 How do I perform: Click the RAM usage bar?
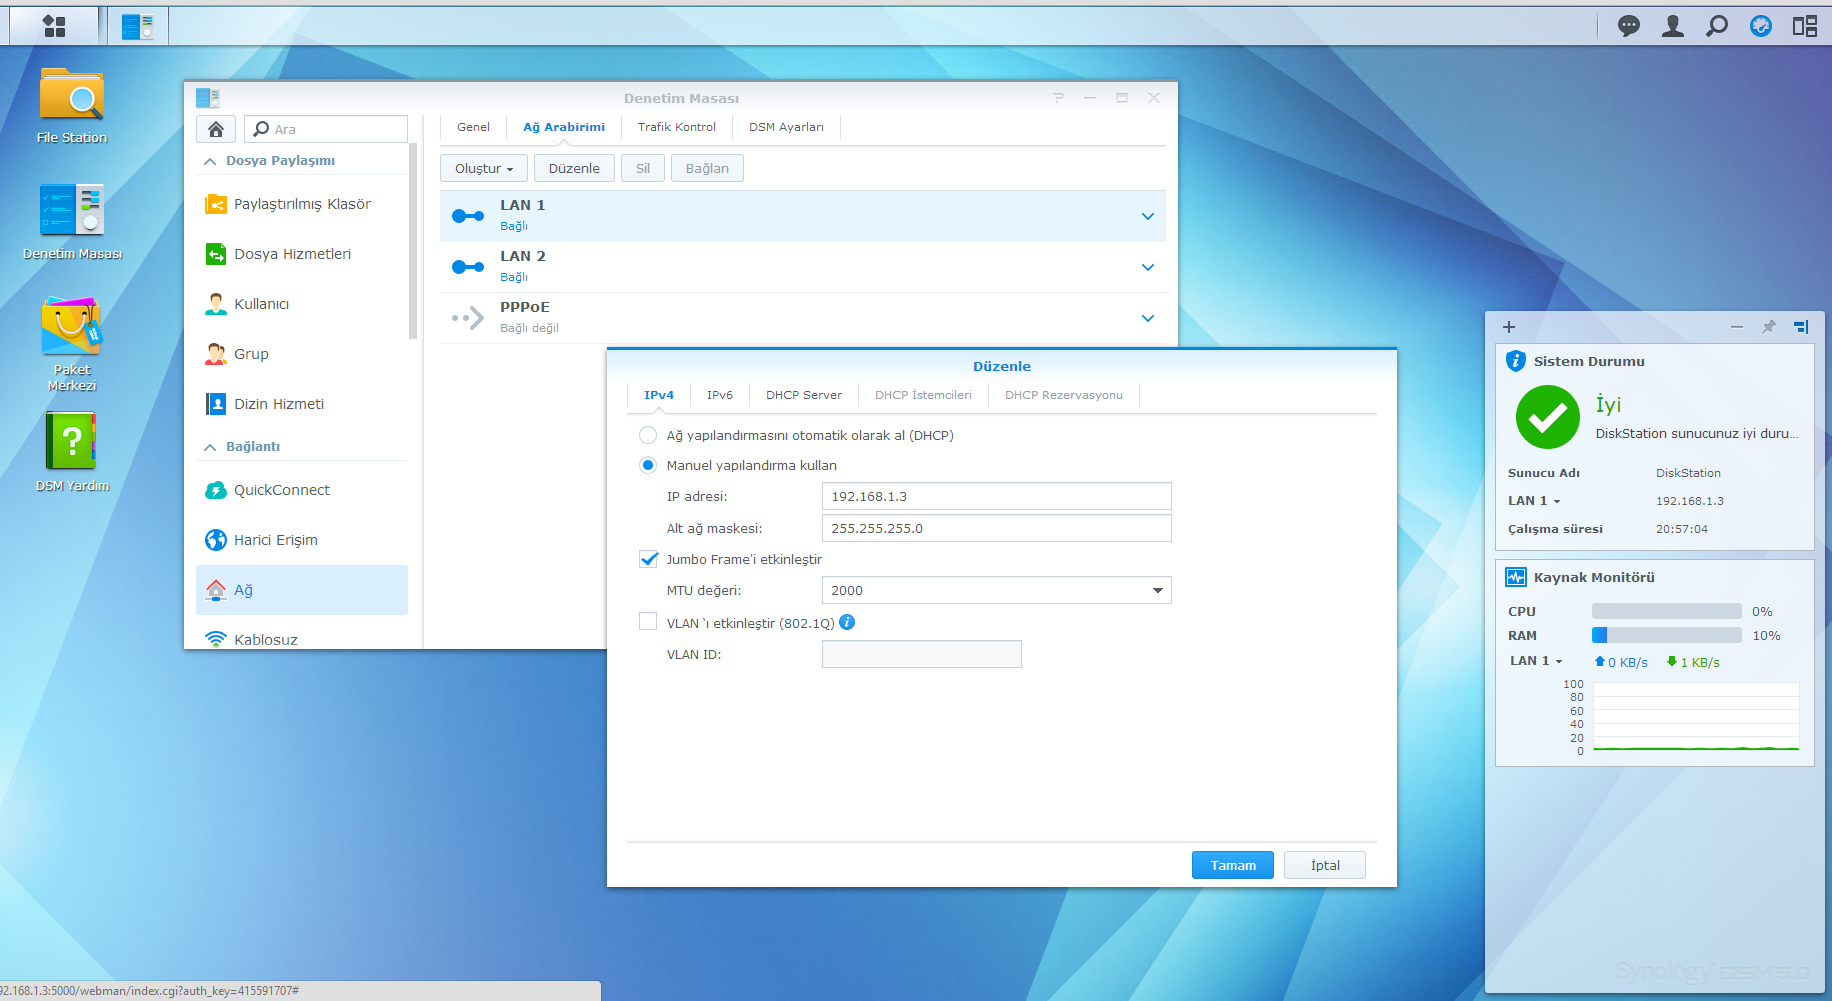tap(1666, 635)
